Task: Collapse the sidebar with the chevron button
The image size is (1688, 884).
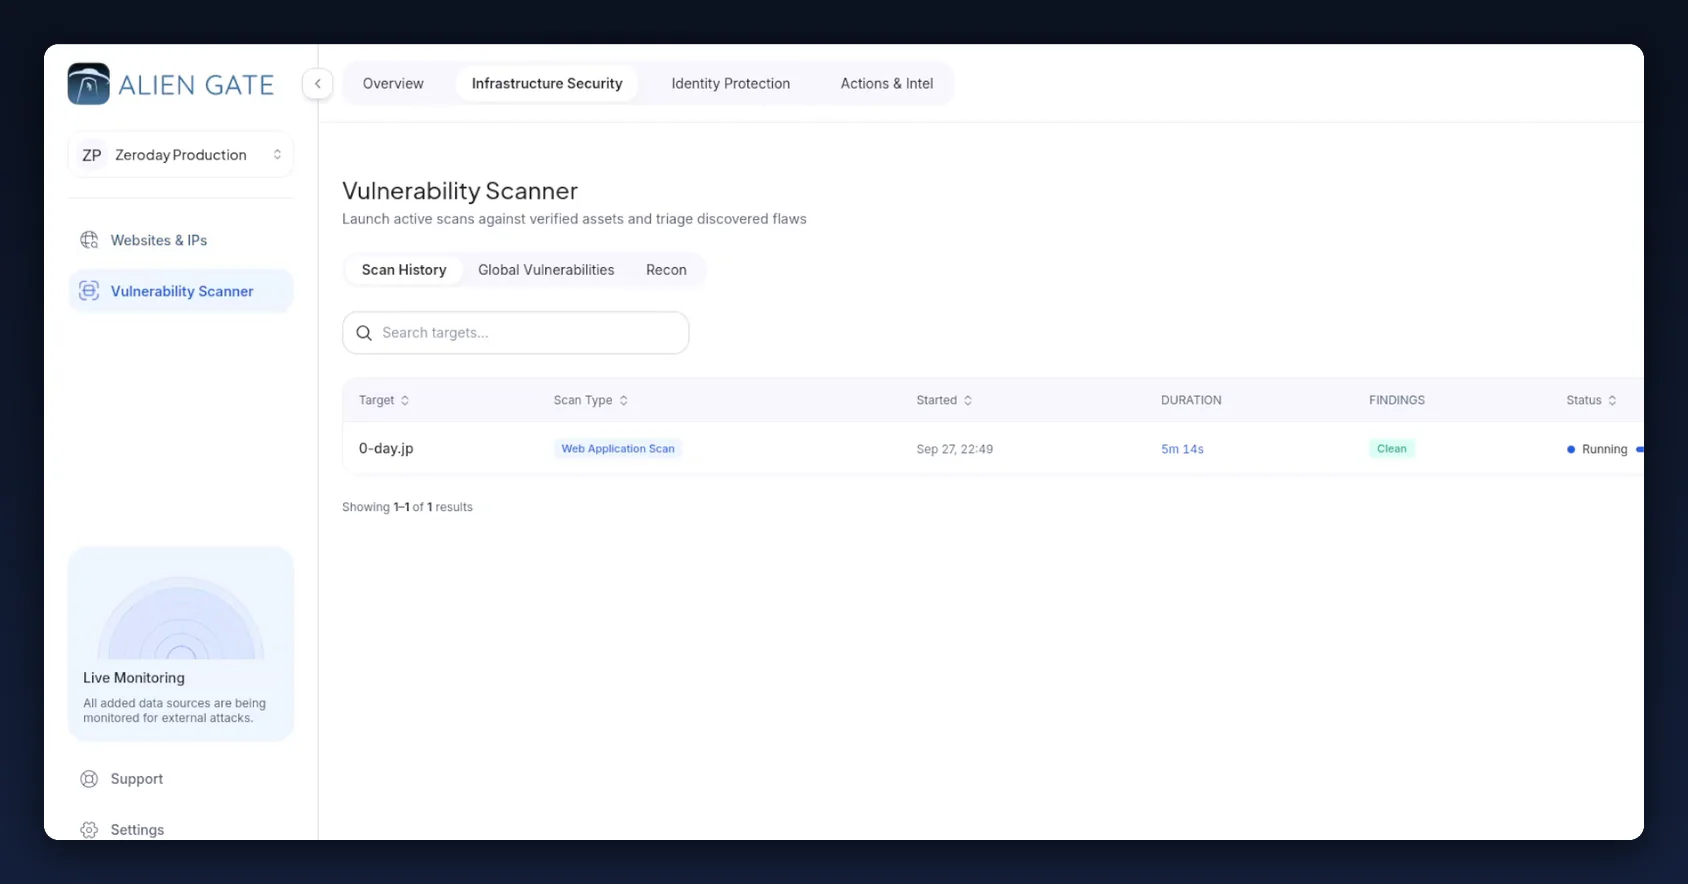Action: pyautogui.click(x=317, y=84)
